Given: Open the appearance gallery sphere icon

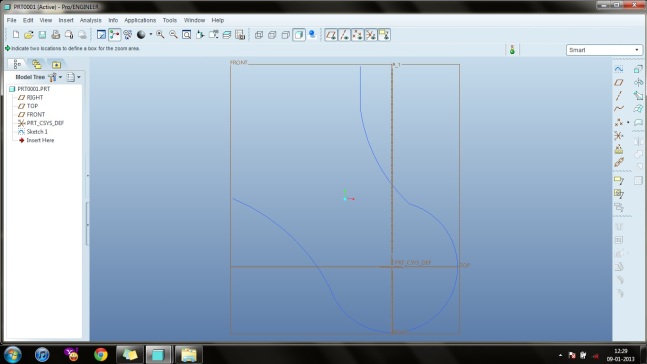Looking at the screenshot, I should pyautogui.click(x=141, y=35).
